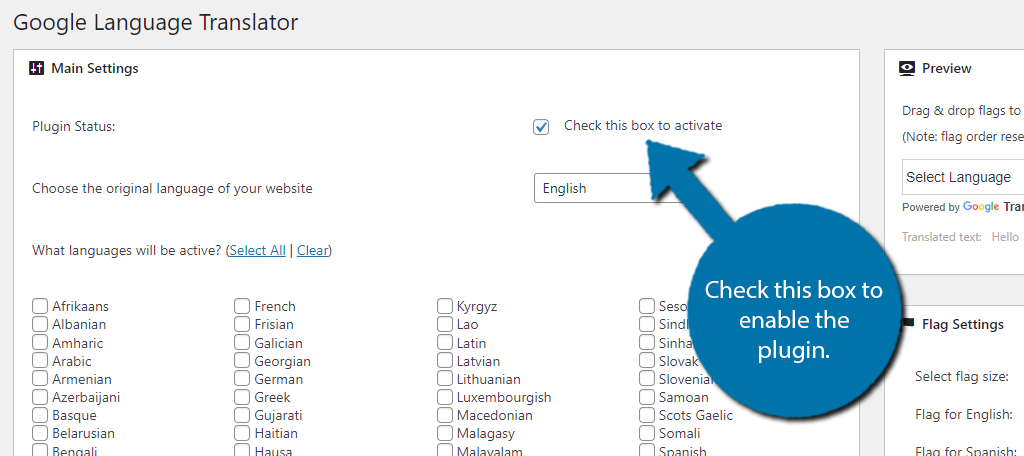Toggle the Plugin Status activate checkbox

tap(541, 127)
